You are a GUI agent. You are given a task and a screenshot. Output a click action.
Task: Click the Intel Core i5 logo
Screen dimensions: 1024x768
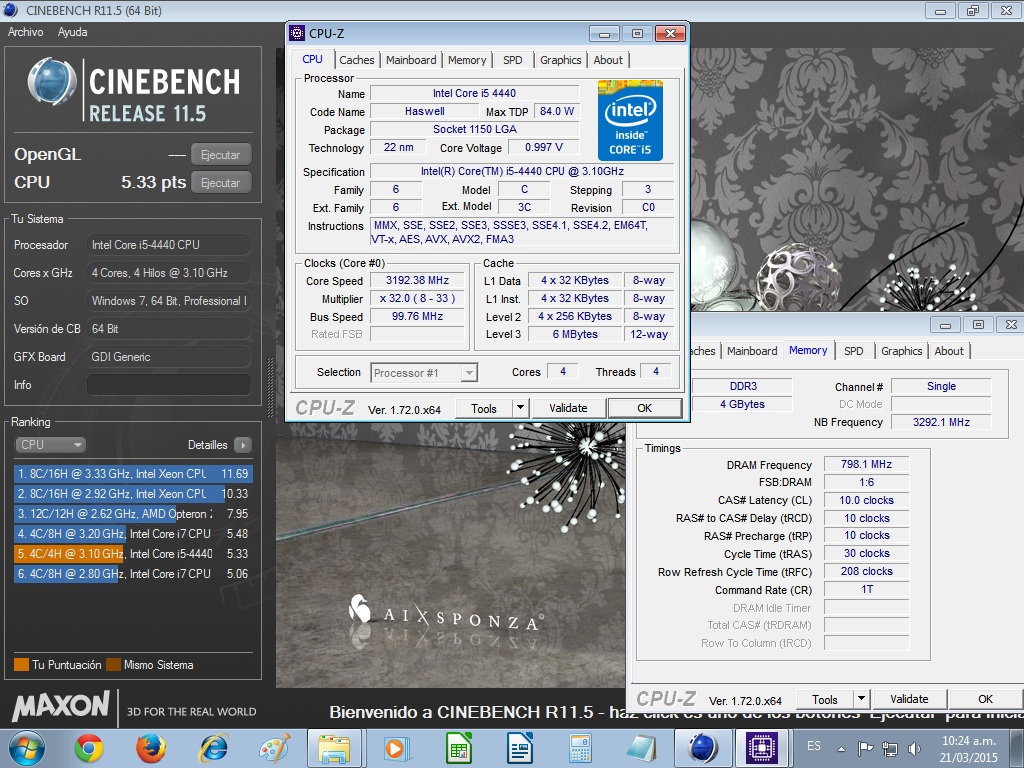(x=630, y=120)
